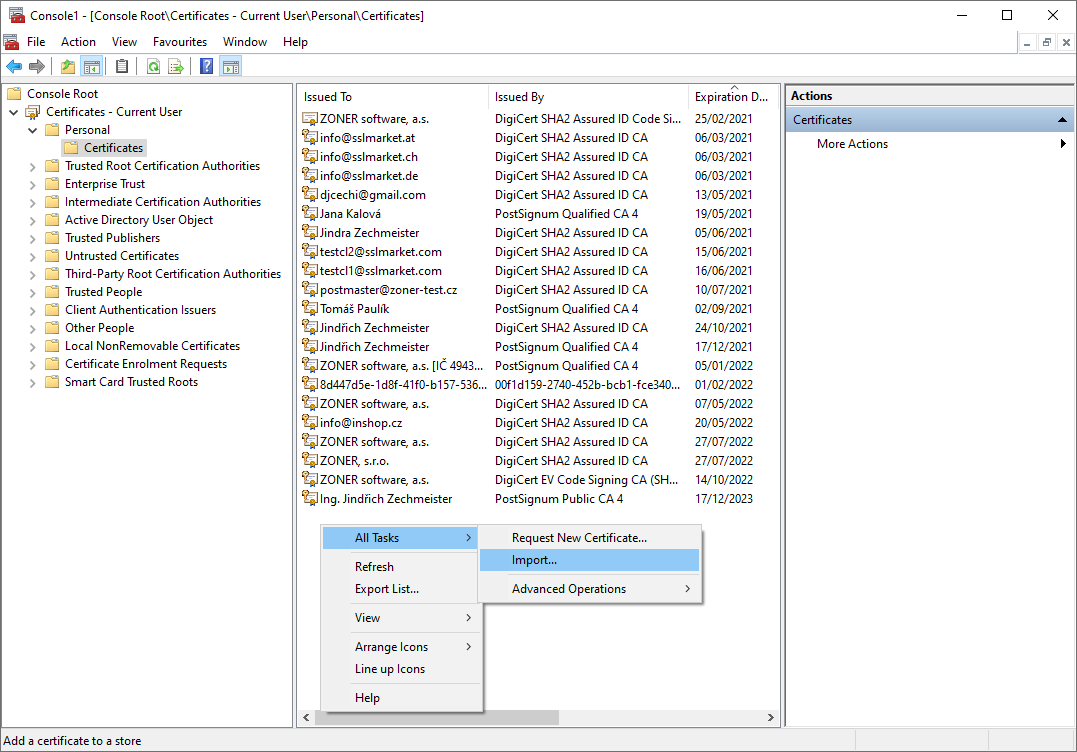
Task: Click the Refresh toolbar icon
Action: pyautogui.click(x=153, y=67)
